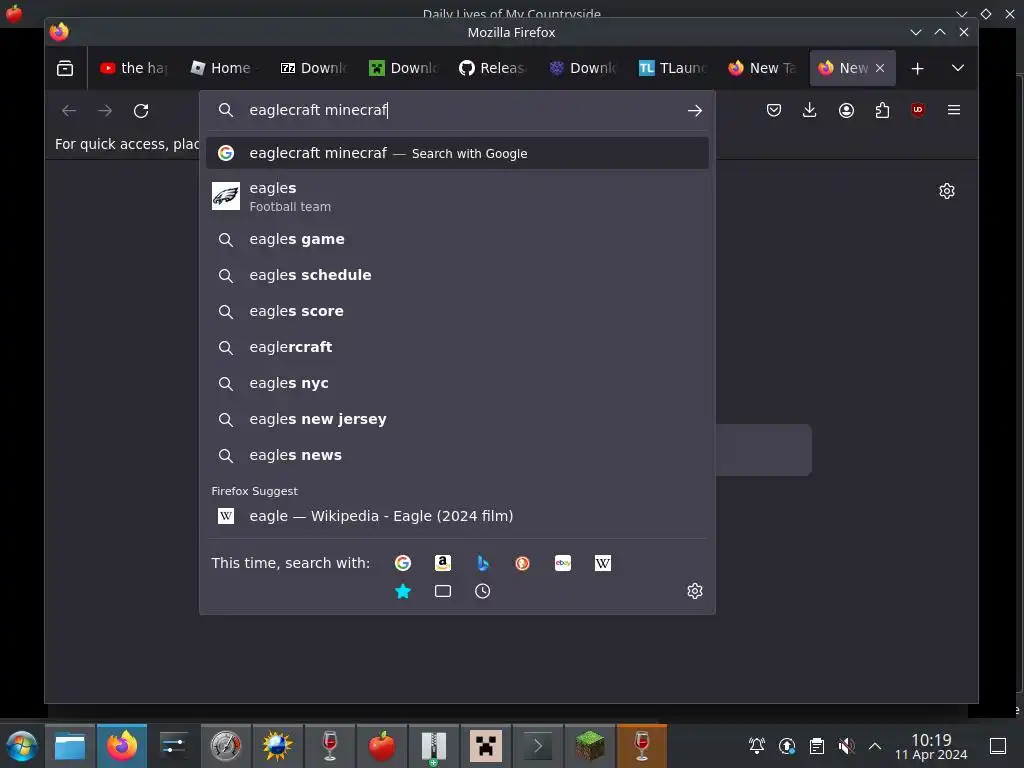Image resolution: width=1024 pixels, height=768 pixels.
Task: Open a new tab with plus button
Action: pyautogui.click(x=917, y=68)
